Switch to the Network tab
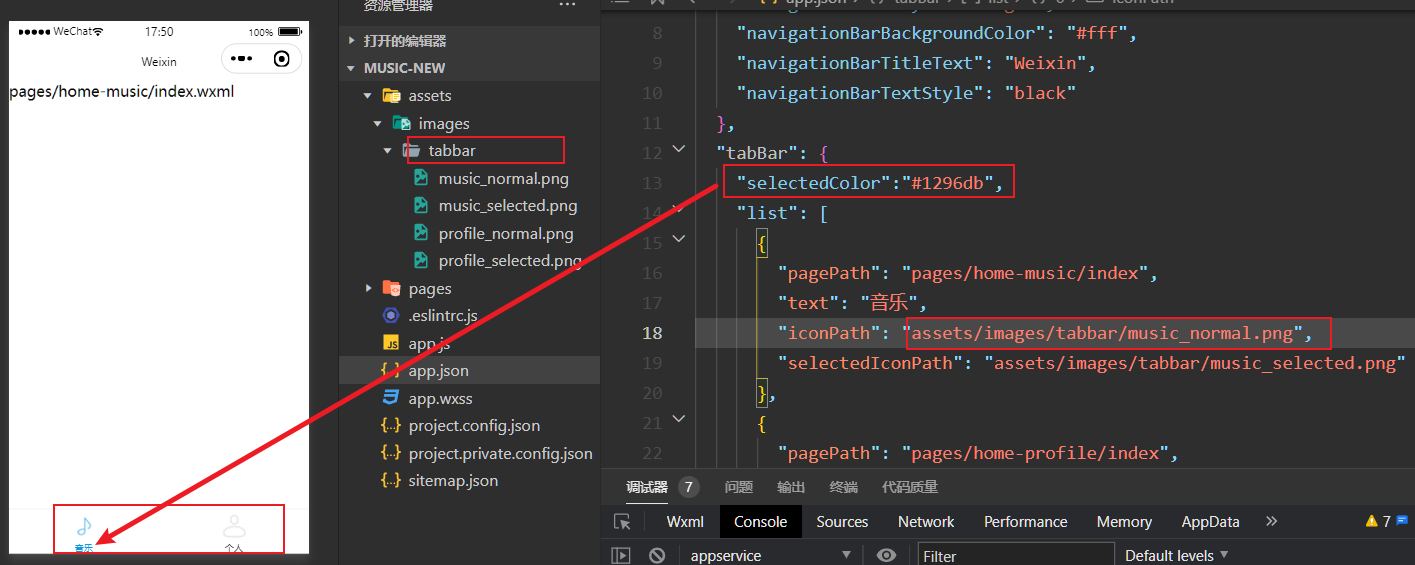The height and width of the screenshot is (565, 1415). coord(926,522)
